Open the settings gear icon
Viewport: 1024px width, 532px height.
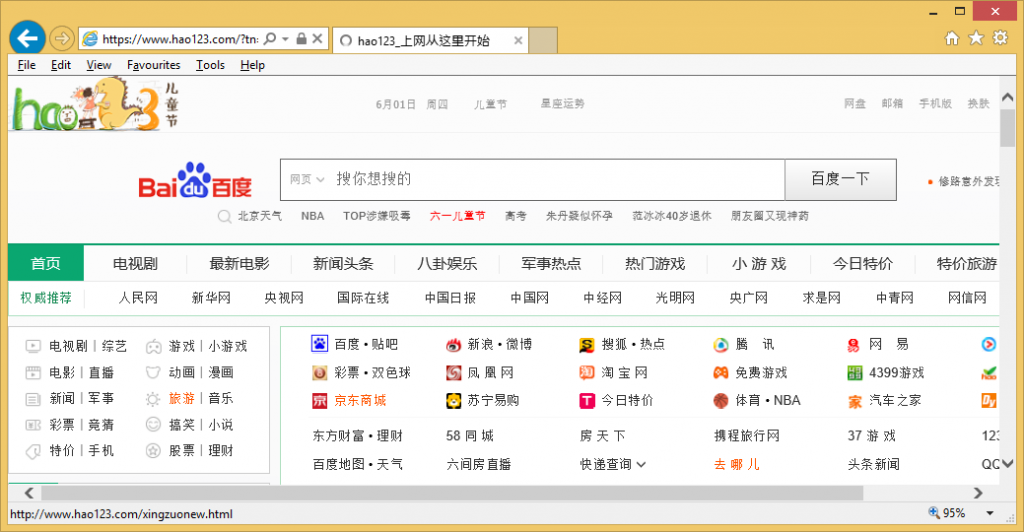(1000, 38)
